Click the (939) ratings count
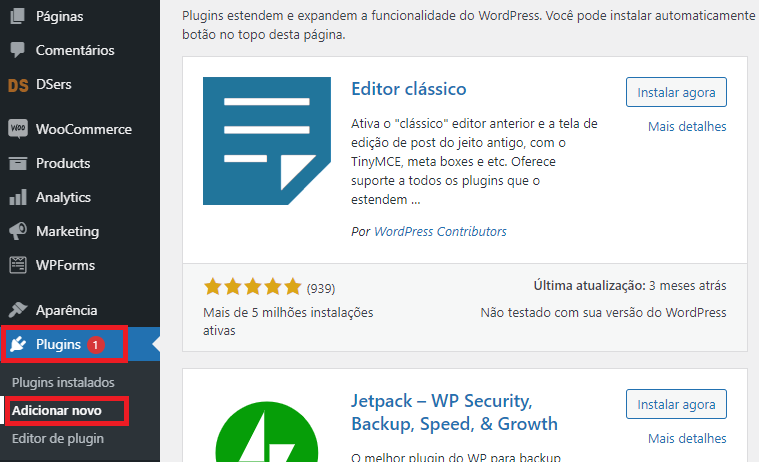Viewport: 759px width, 462px height. (x=320, y=289)
